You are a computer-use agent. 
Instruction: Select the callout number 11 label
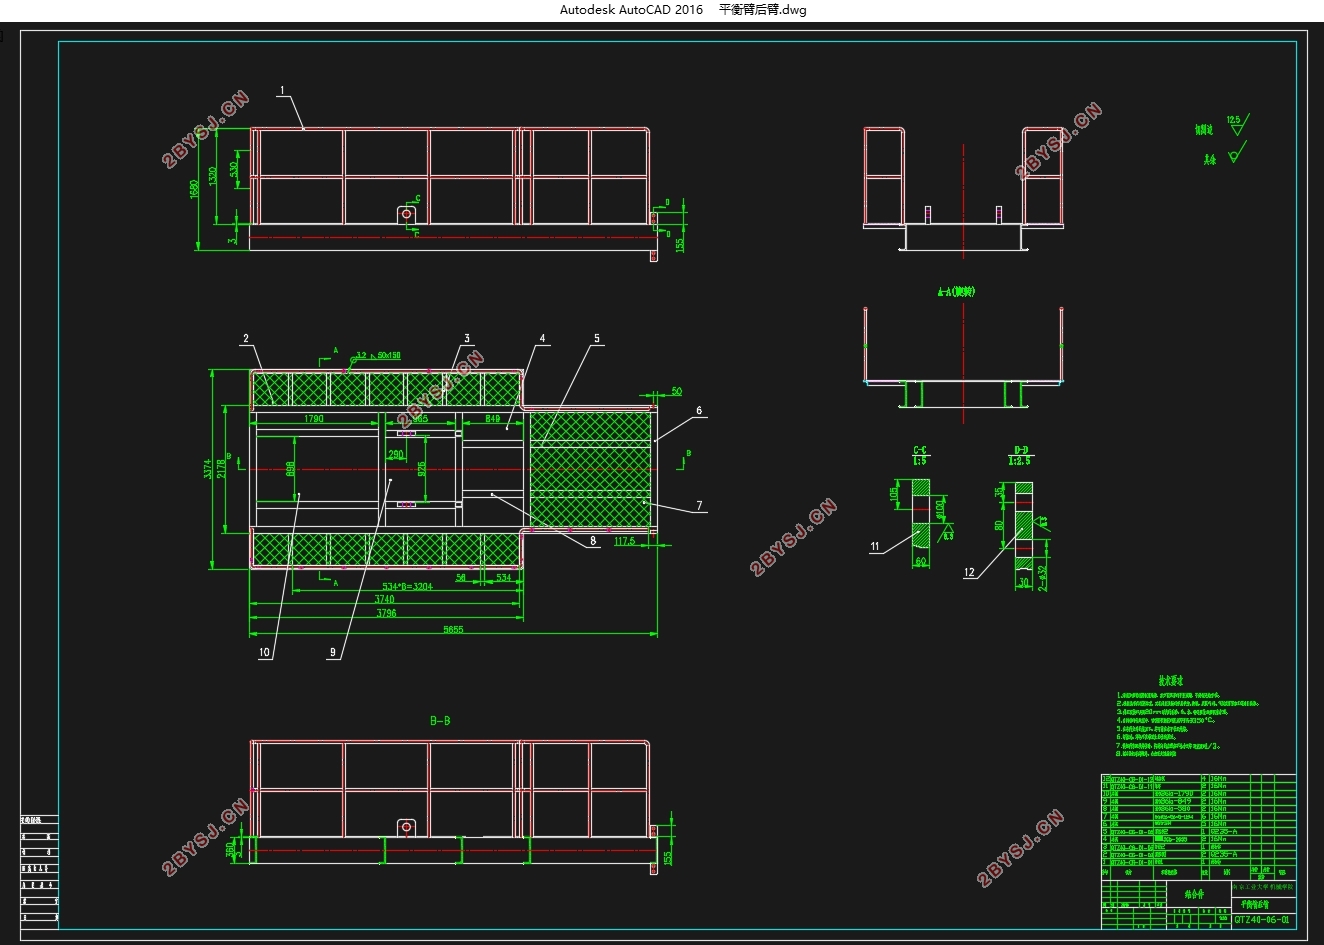875,546
